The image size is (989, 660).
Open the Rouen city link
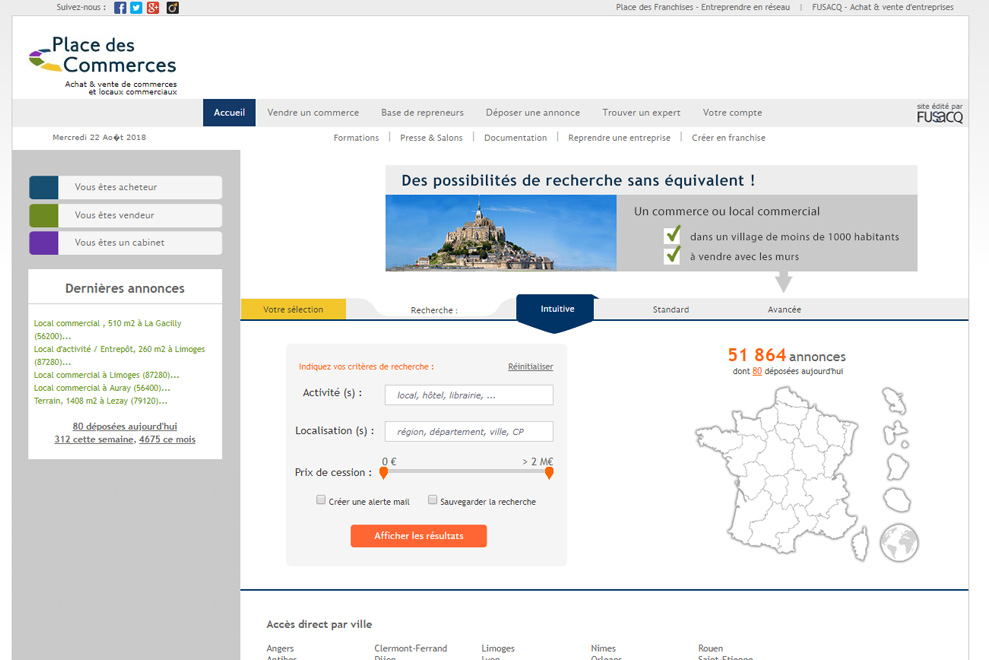(710, 648)
